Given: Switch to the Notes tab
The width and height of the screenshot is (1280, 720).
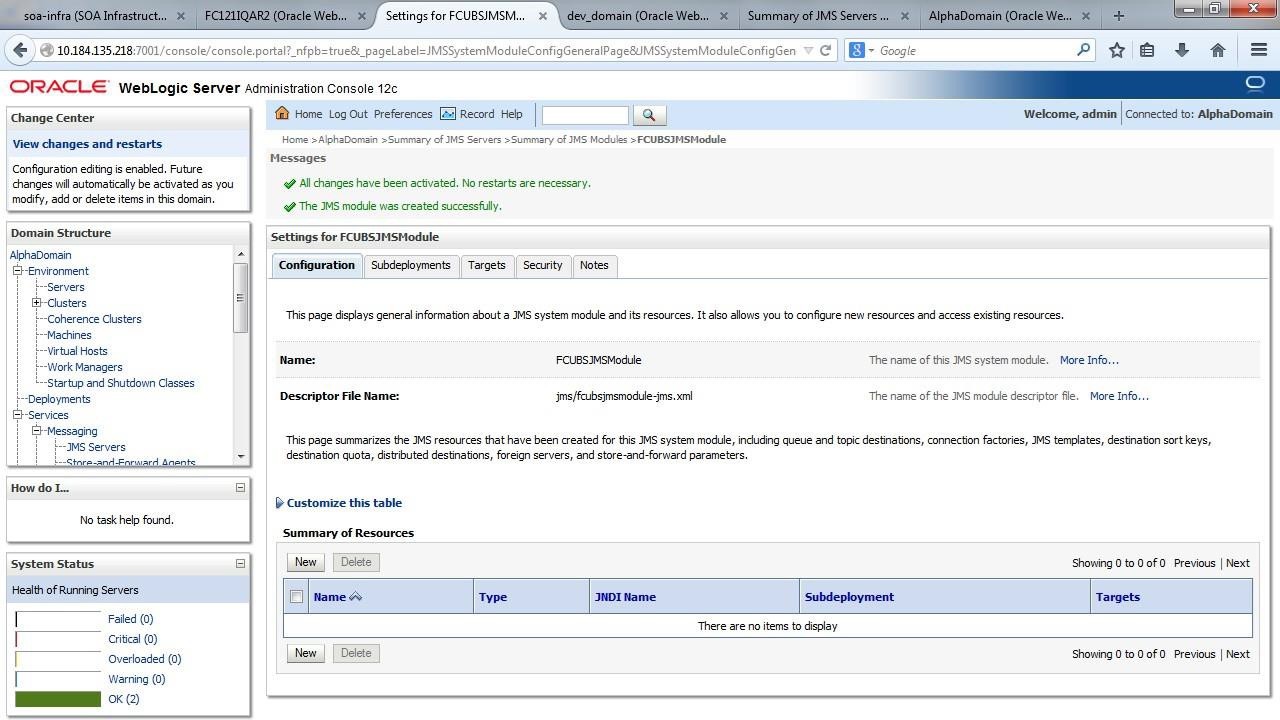Looking at the screenshot, I should (x=594, y=265).
